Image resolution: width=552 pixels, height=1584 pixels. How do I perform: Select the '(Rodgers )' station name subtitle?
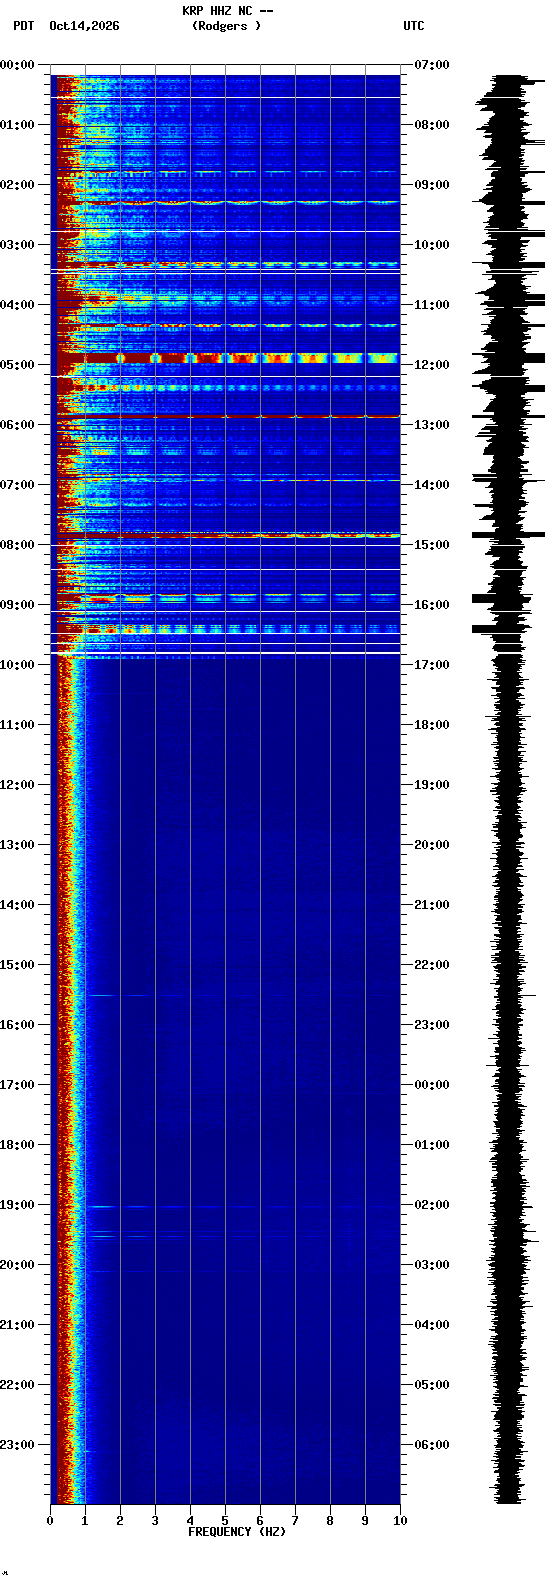[x=226, y=26]
